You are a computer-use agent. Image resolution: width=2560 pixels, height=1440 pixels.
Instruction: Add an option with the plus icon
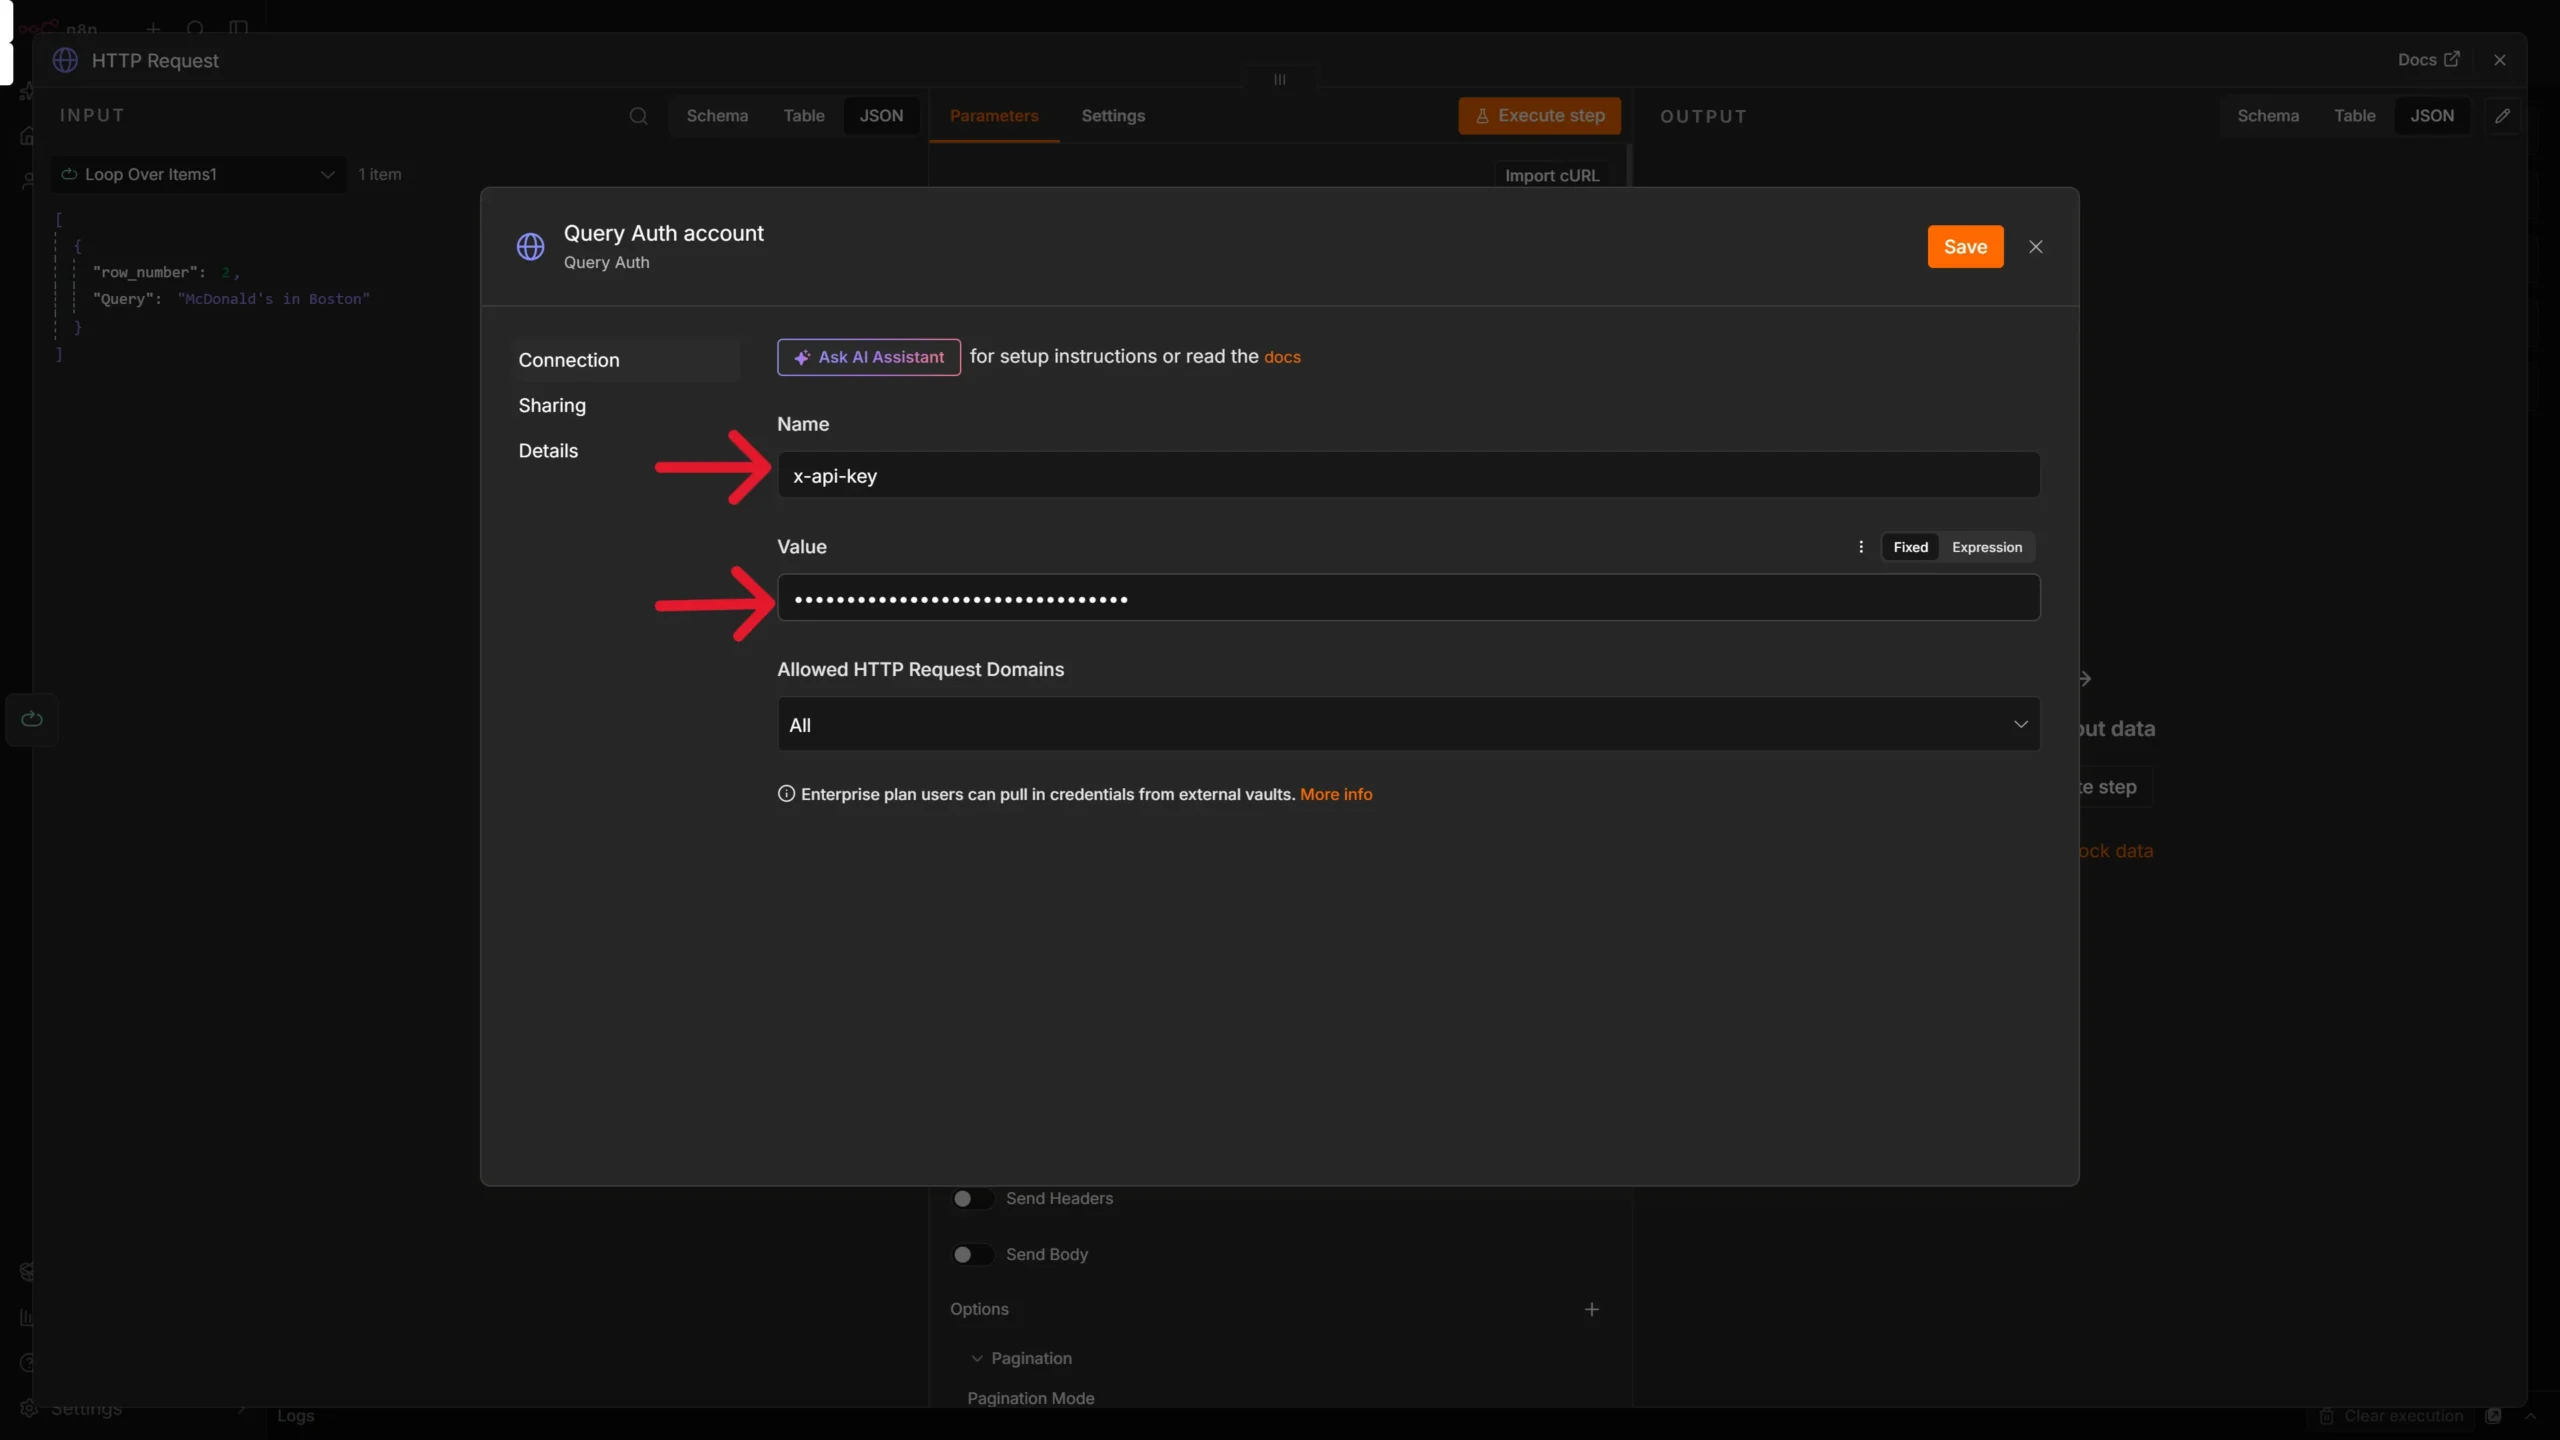[1592, 1310]
